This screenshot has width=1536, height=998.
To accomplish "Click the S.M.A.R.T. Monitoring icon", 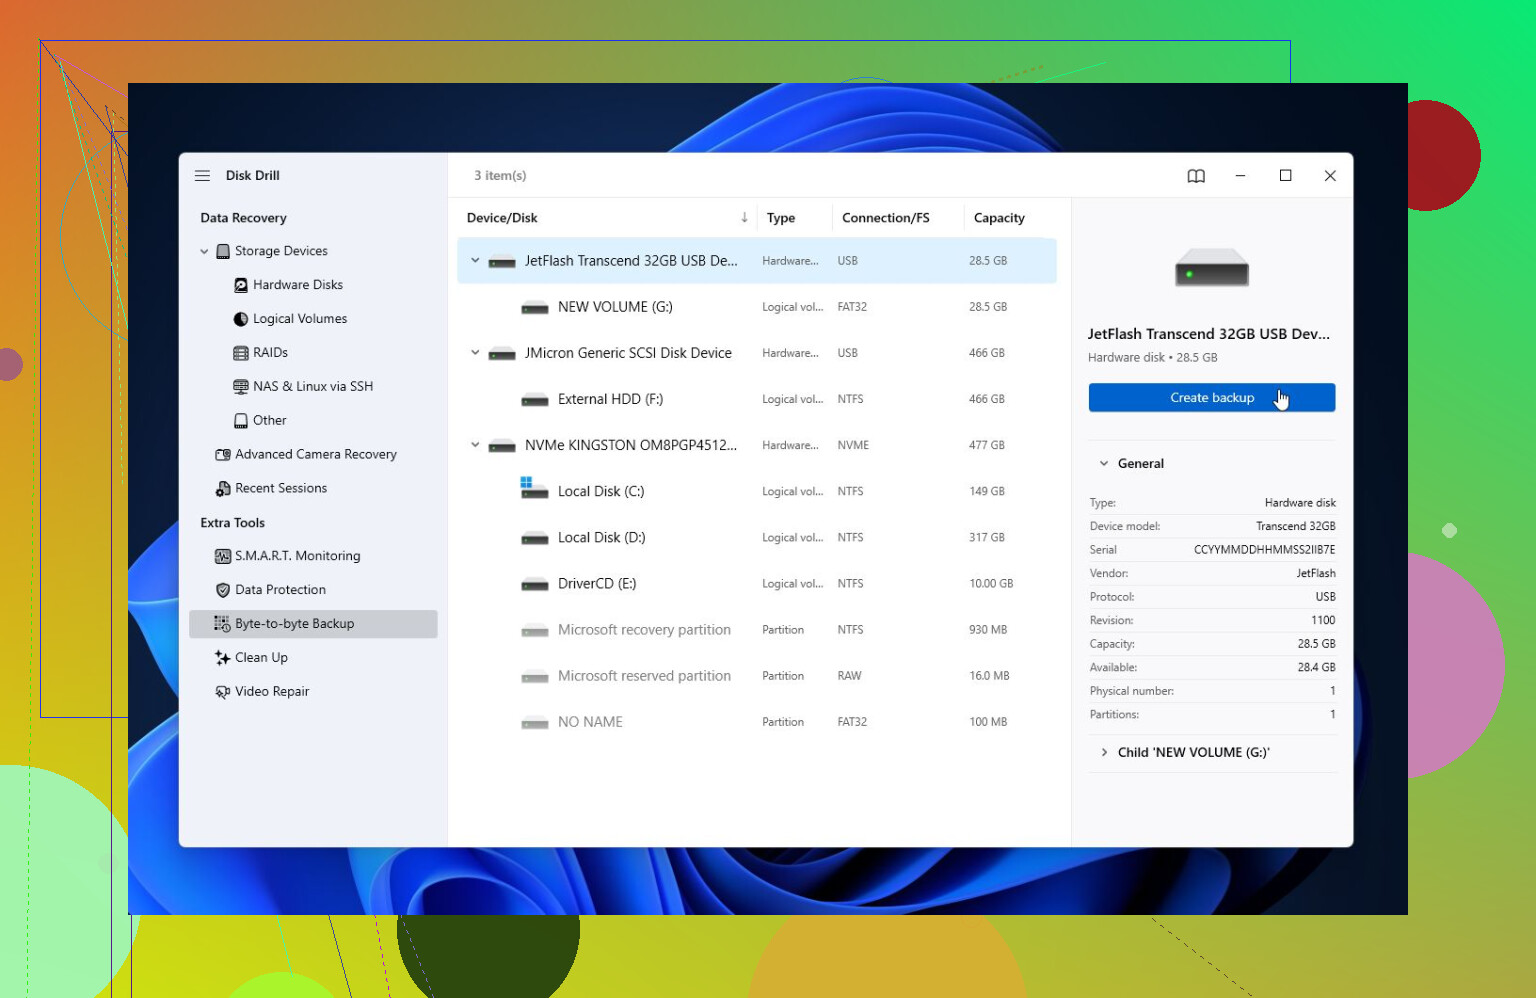I will click(223, 556).
